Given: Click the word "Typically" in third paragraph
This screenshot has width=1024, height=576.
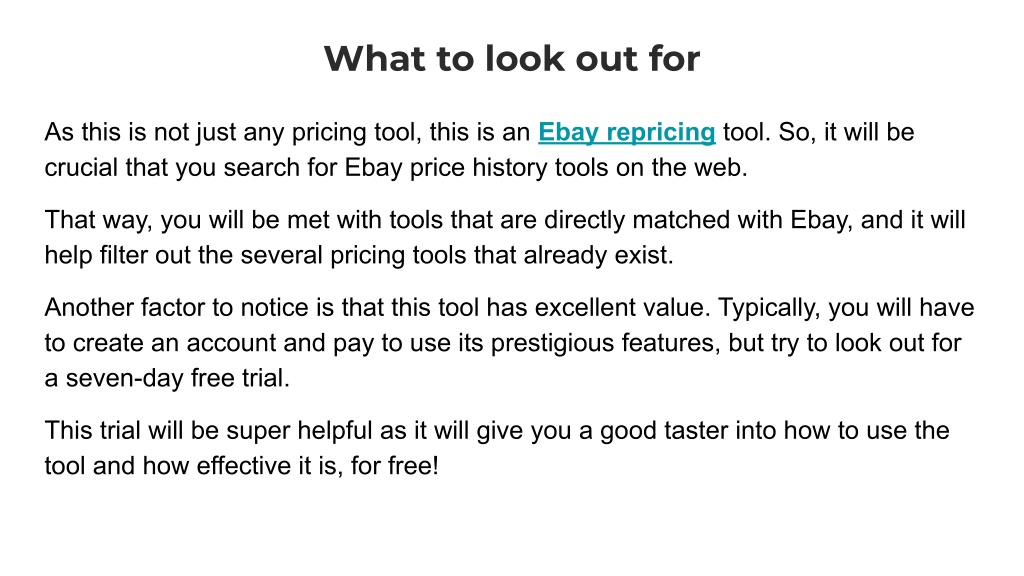Looking at the screenshot, I should pyautogui.click(x=768, y=308).
